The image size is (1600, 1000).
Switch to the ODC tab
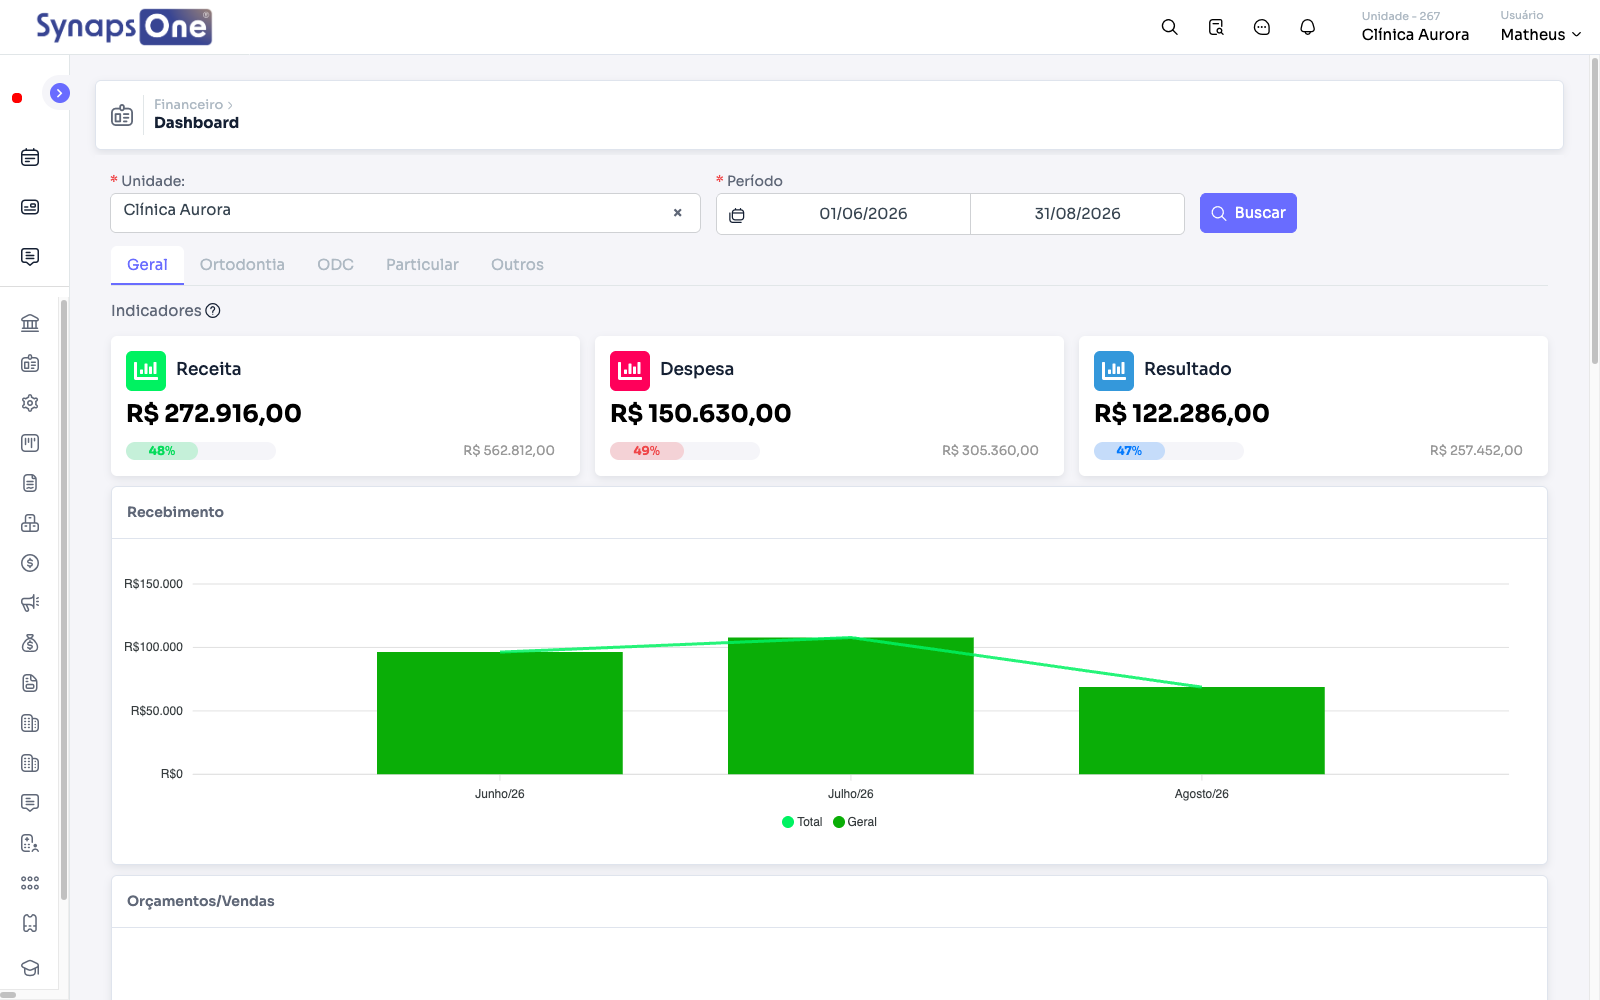336,265
